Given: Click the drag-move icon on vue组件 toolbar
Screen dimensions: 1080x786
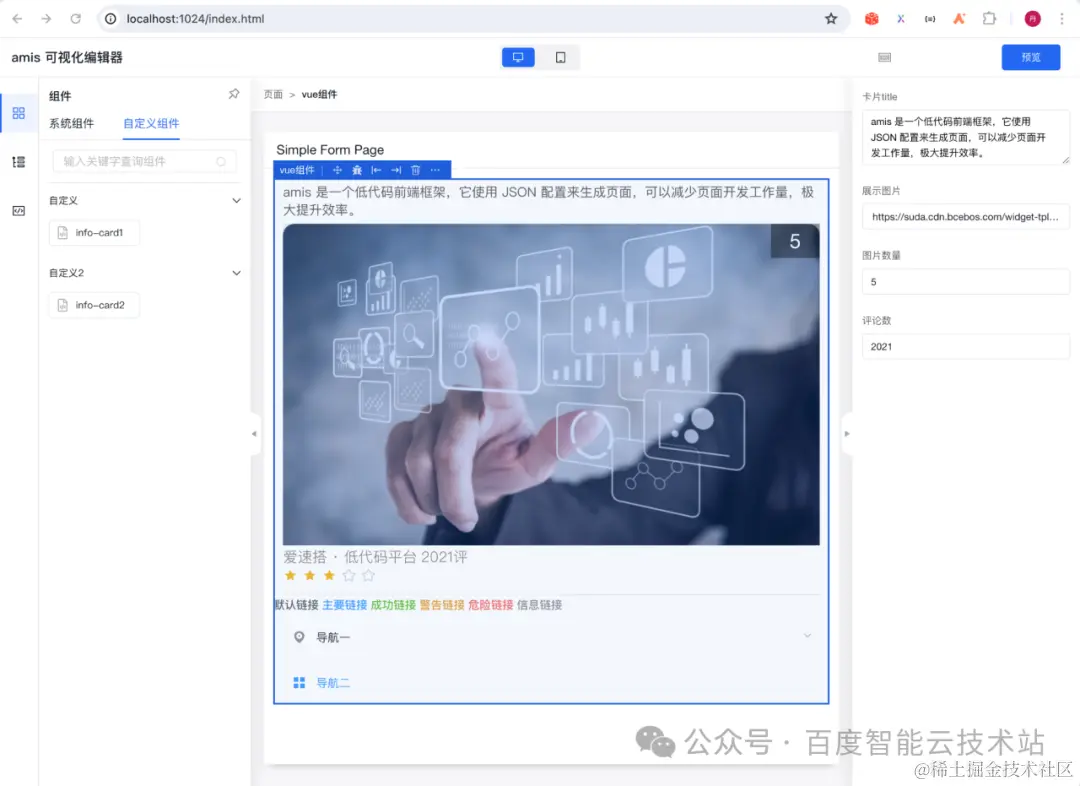Looking at the screenshot, I should tap(338, 169).
